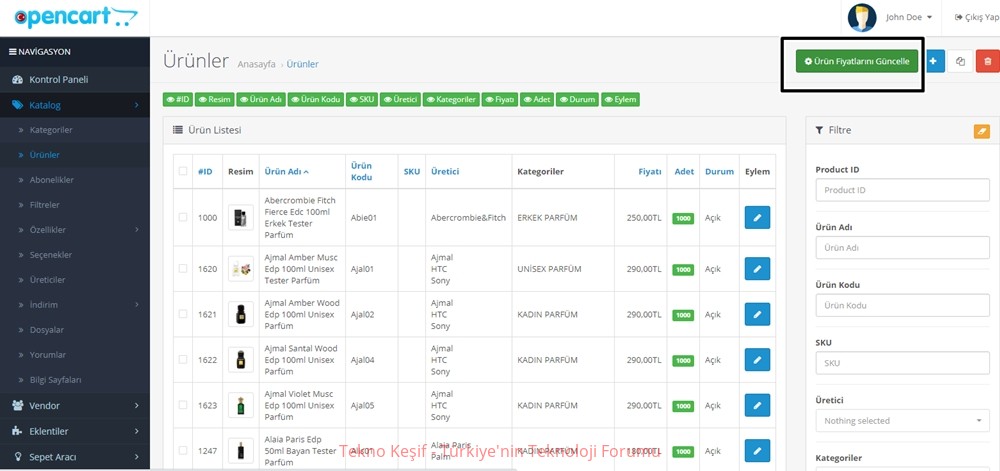The width and height of the screenshot is (1000, 471).
Task: Check the box for product 1000
Action: pyautogui.click(x=183, y=217)
